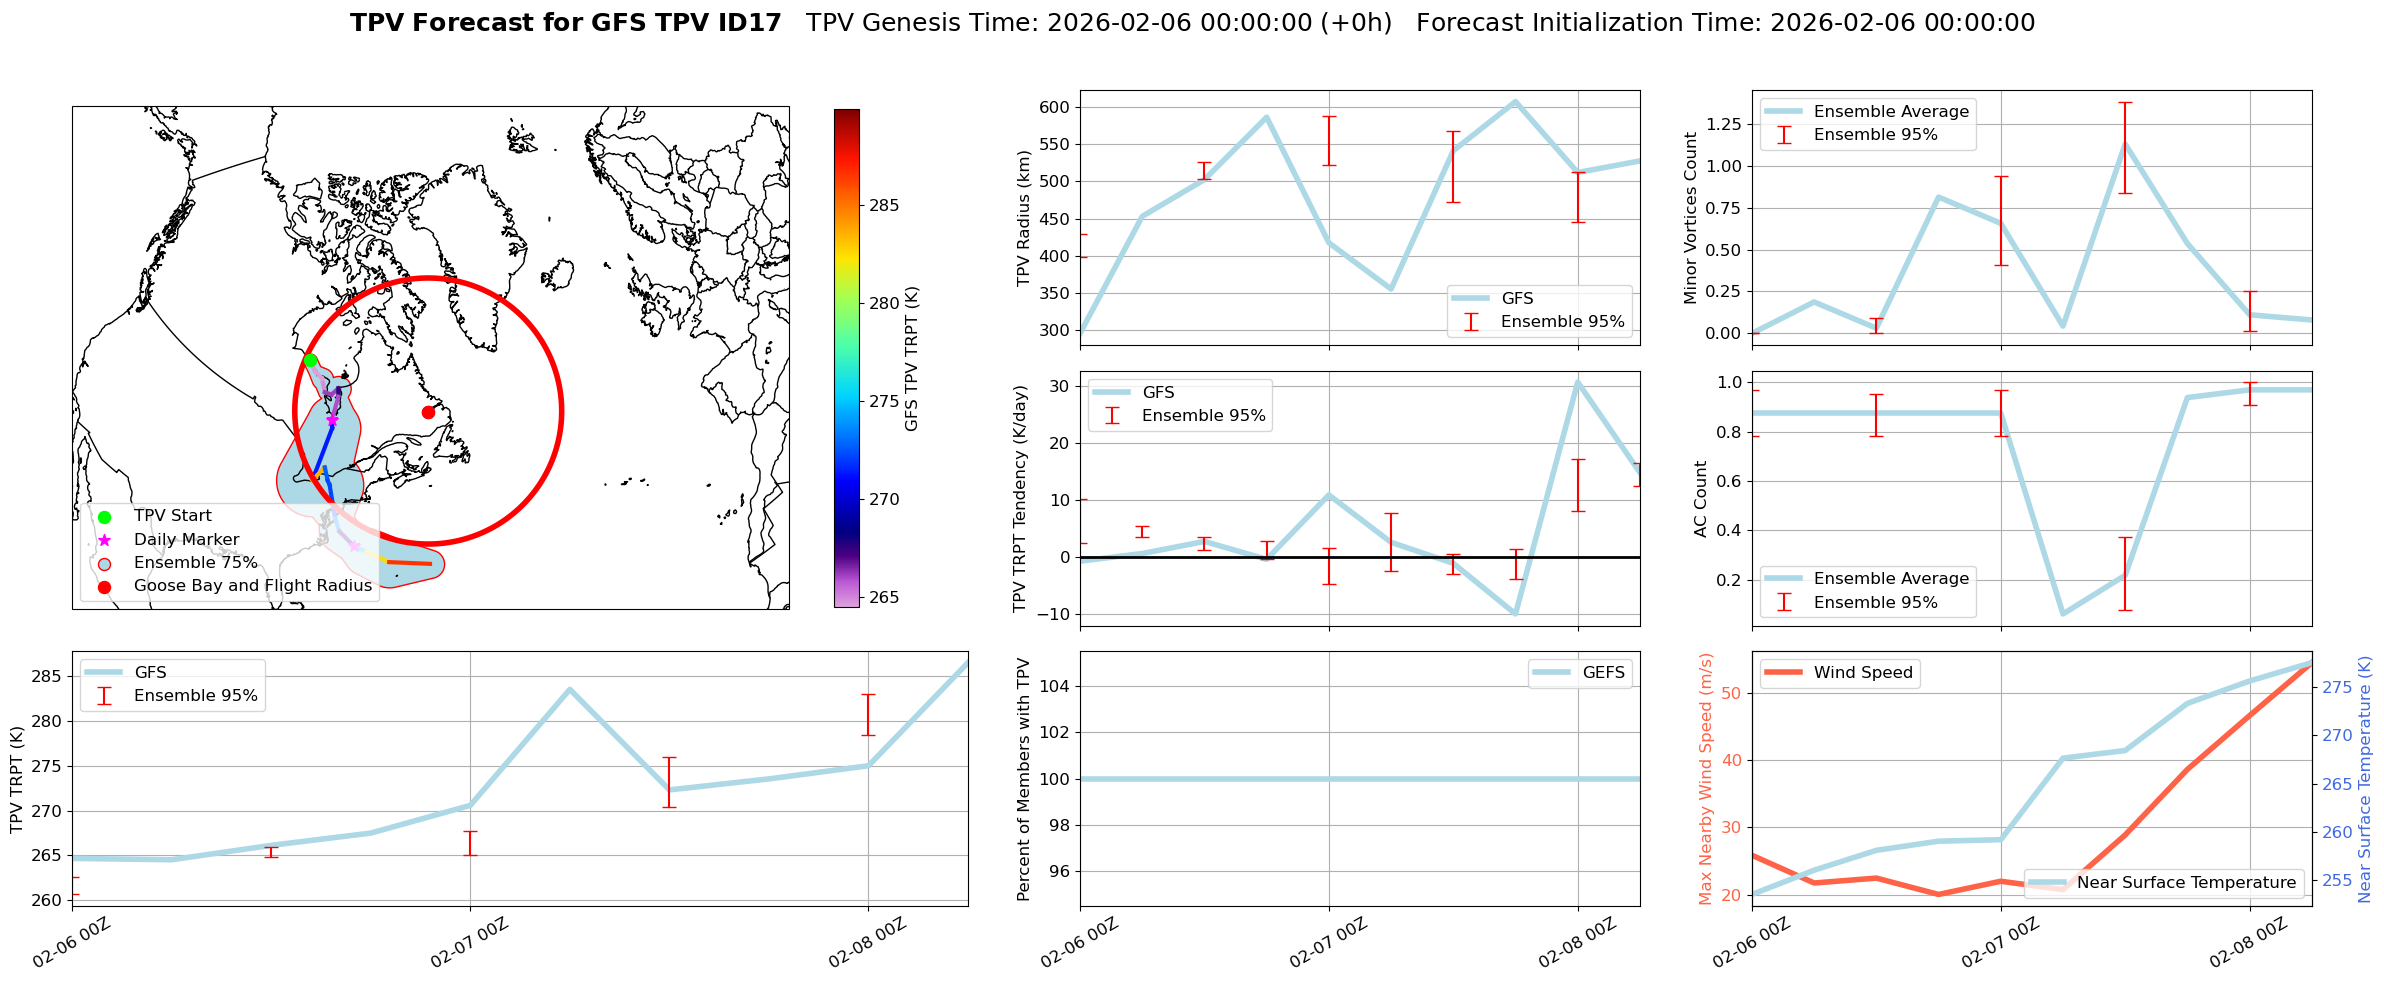Click the magenta Daily Marker star in map legend
The width and height of the screenshot is (2384, 982).
pyautogui.click(x=104, y=540)
